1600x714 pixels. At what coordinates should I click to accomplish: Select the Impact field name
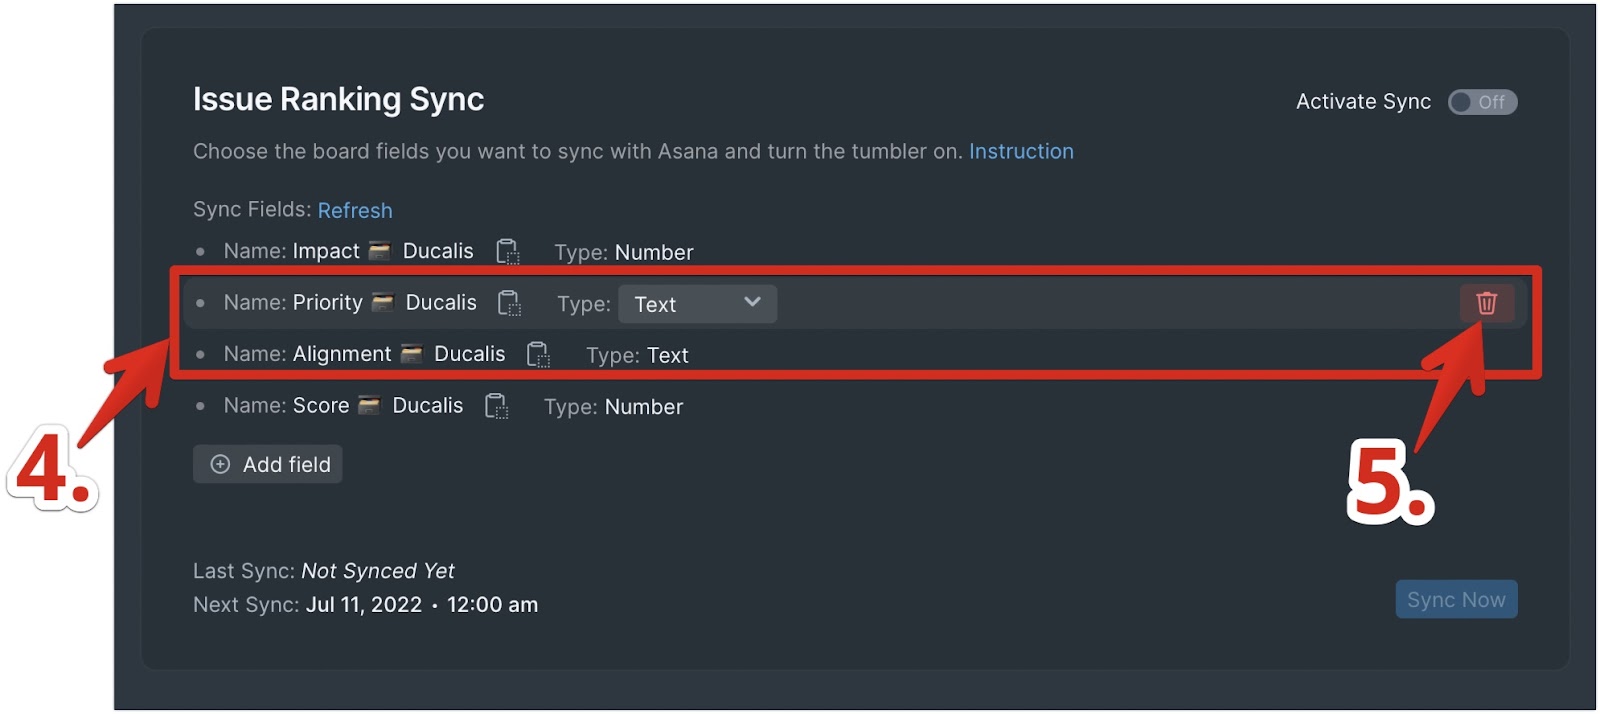pos(326,251)
